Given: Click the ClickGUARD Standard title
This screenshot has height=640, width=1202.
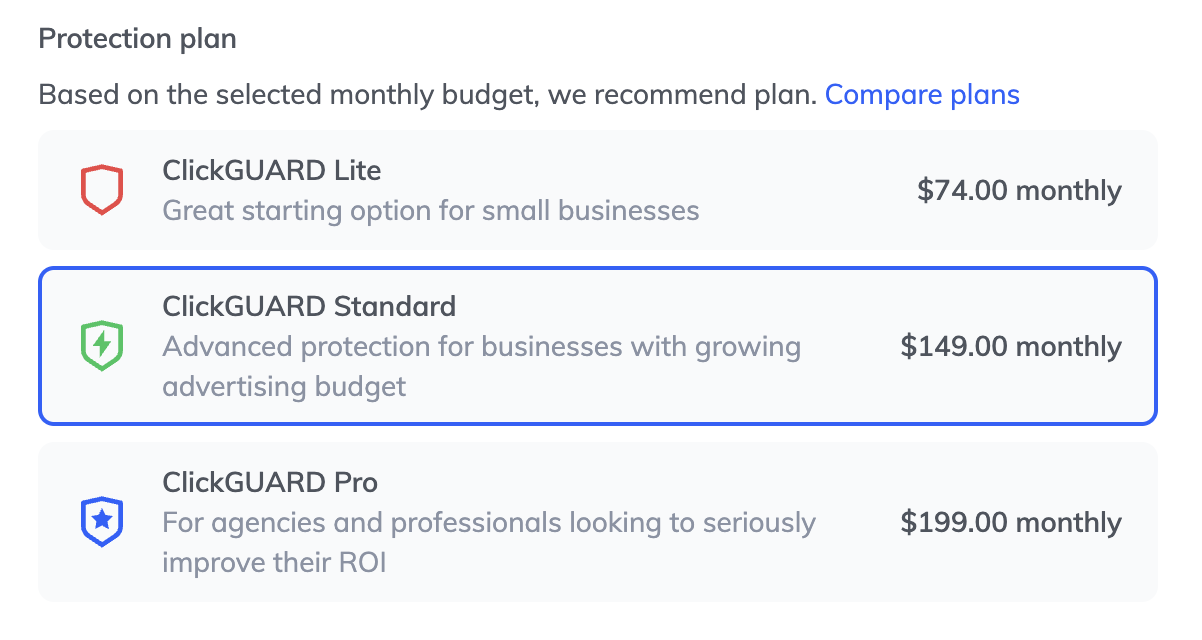Looking at the screenshot, I should [x=309, y=306].
